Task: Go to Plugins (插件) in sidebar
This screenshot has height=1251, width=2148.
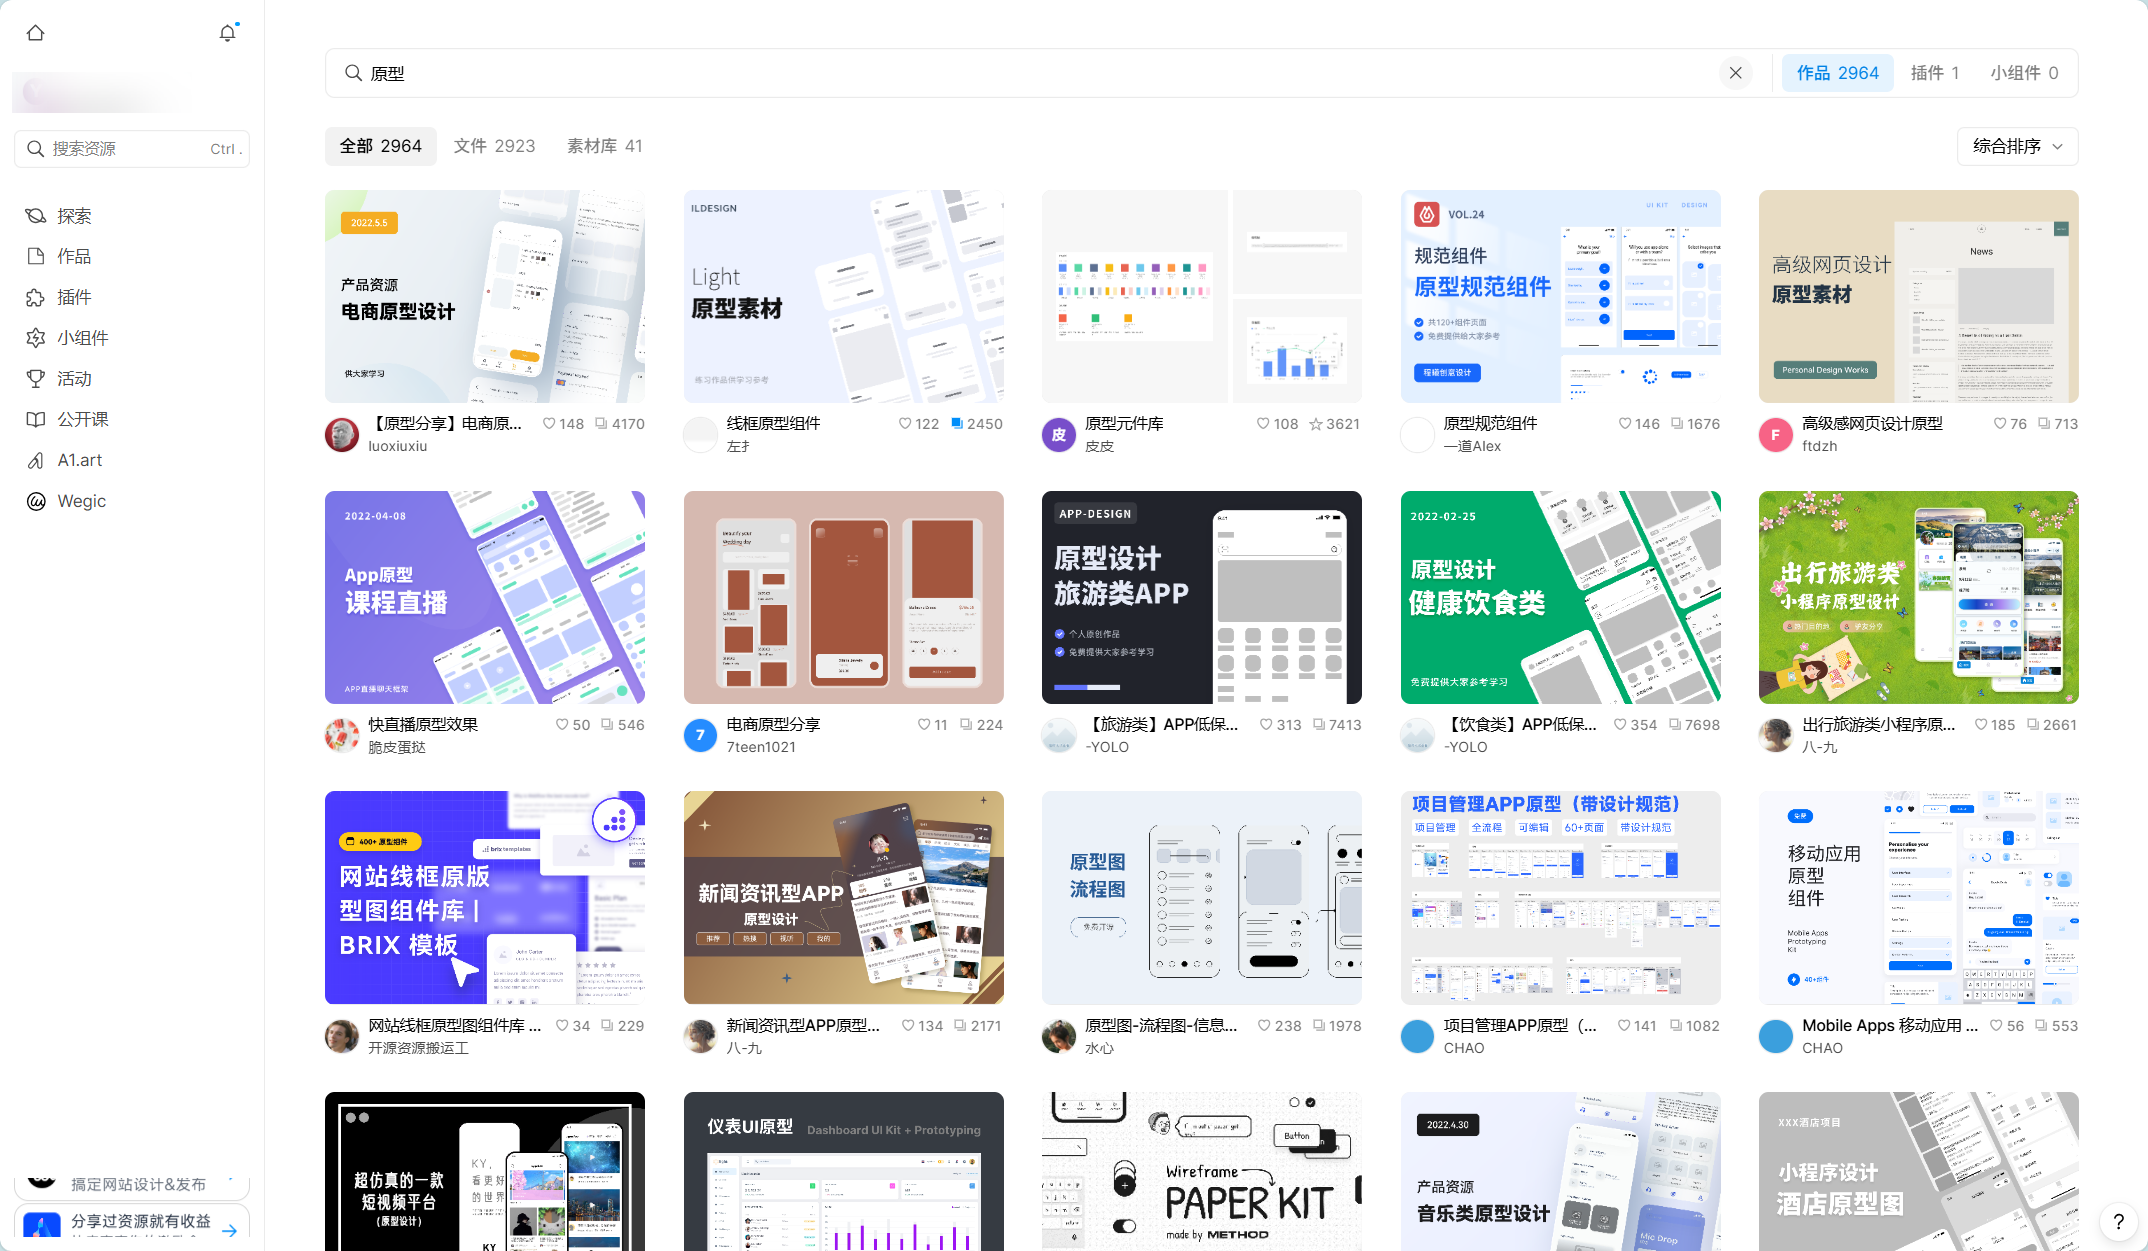Action: point(74,297)
